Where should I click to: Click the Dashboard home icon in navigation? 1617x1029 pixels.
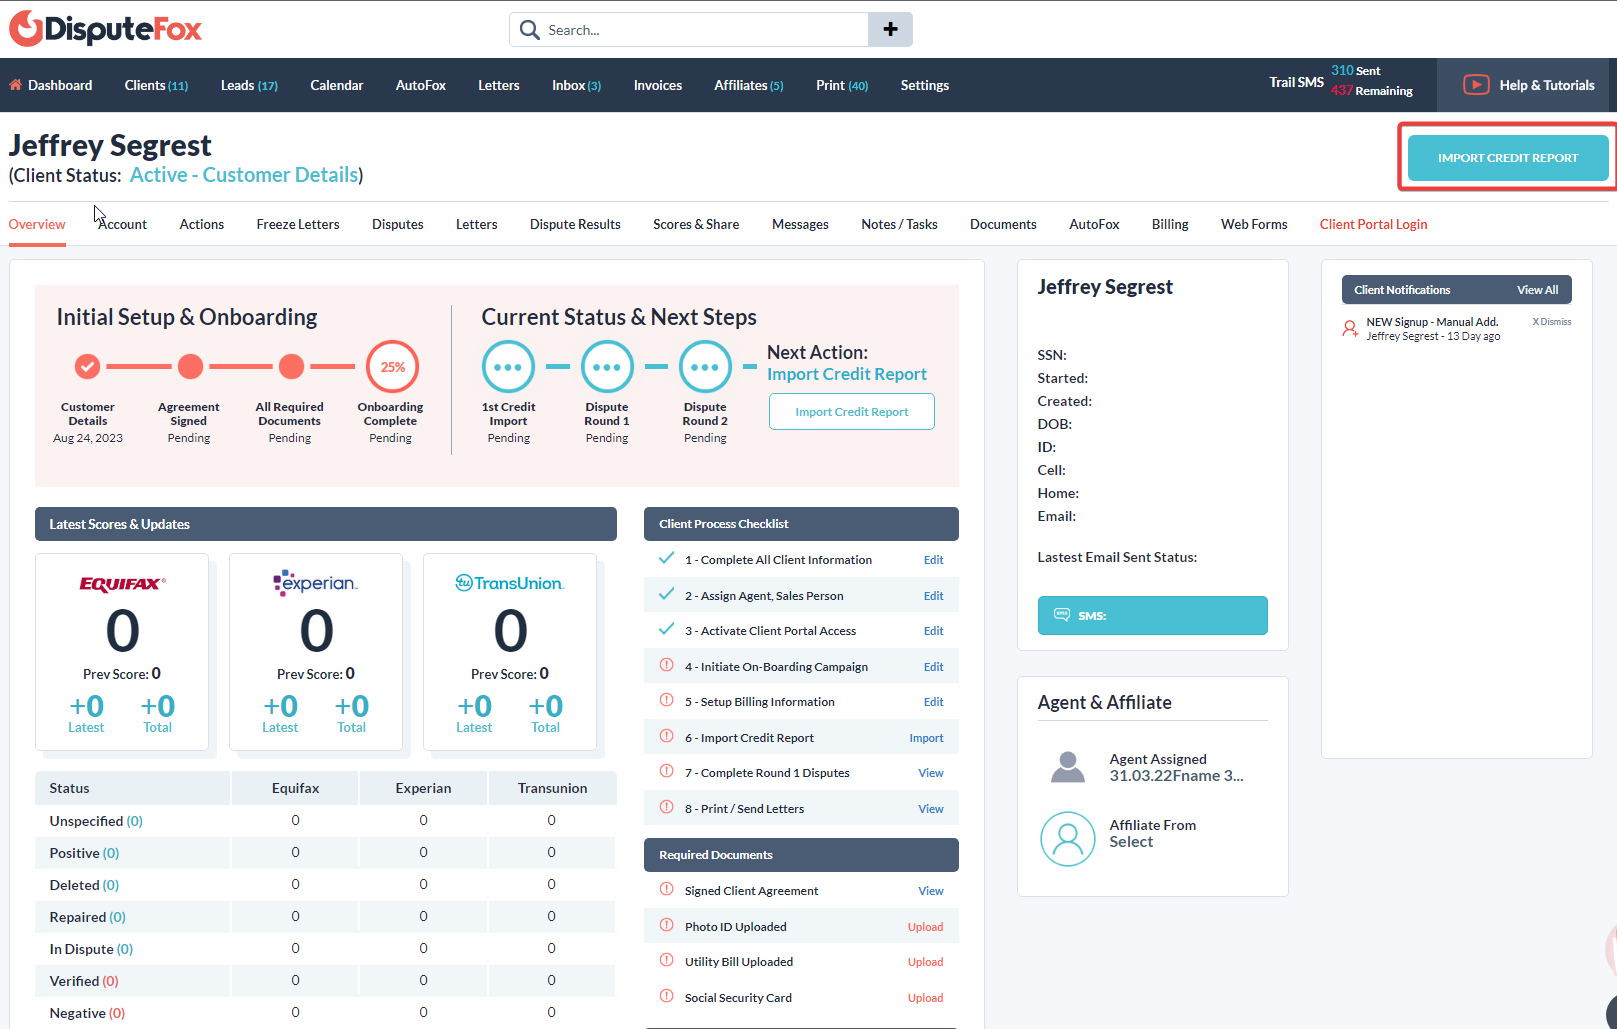14,85
